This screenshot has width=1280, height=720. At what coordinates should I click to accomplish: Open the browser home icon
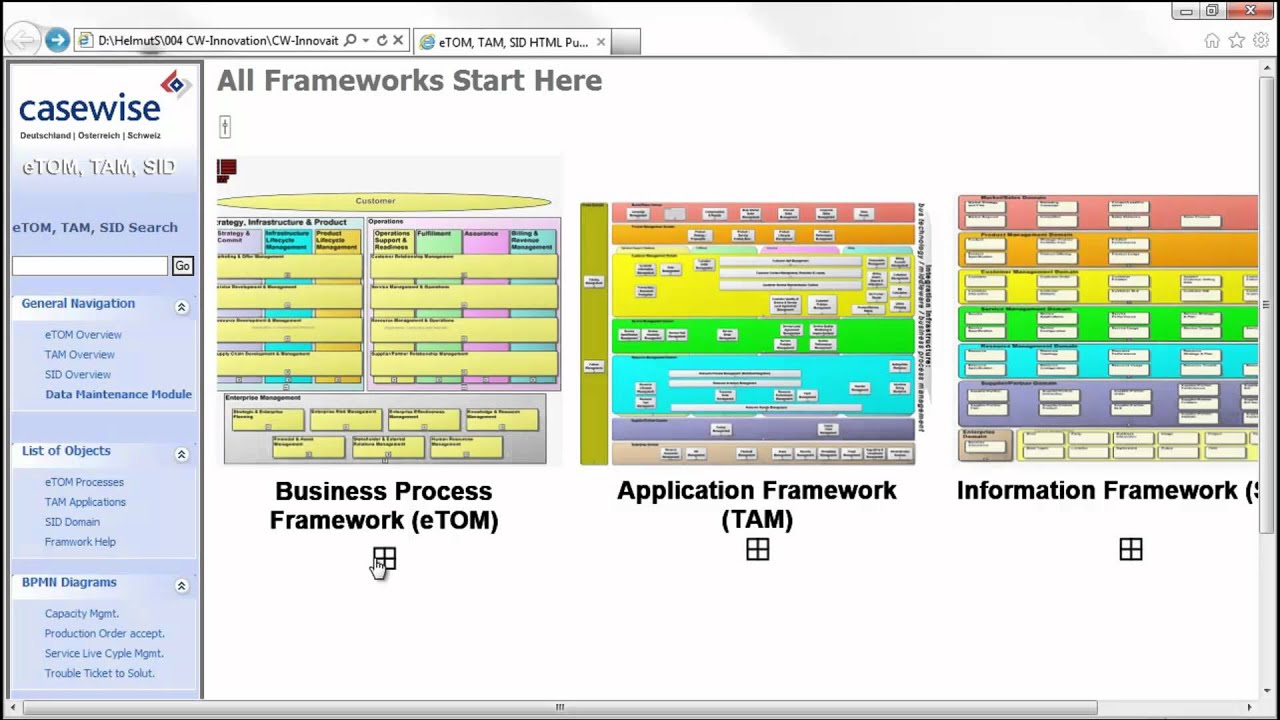coord(1212,41)
